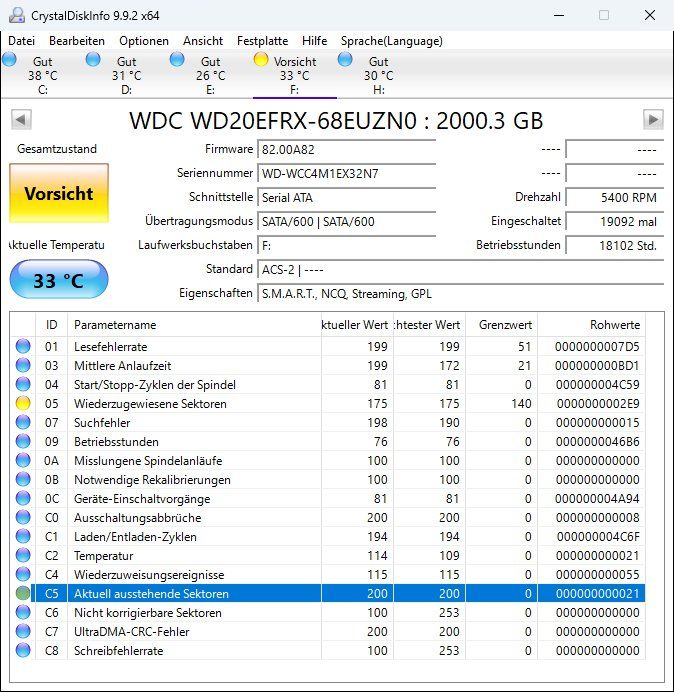The height and width of the screenshot is (692, 674).
Task: Click raw value 0000000002E9
Action: pyautogui.click(x=598, y=403)
